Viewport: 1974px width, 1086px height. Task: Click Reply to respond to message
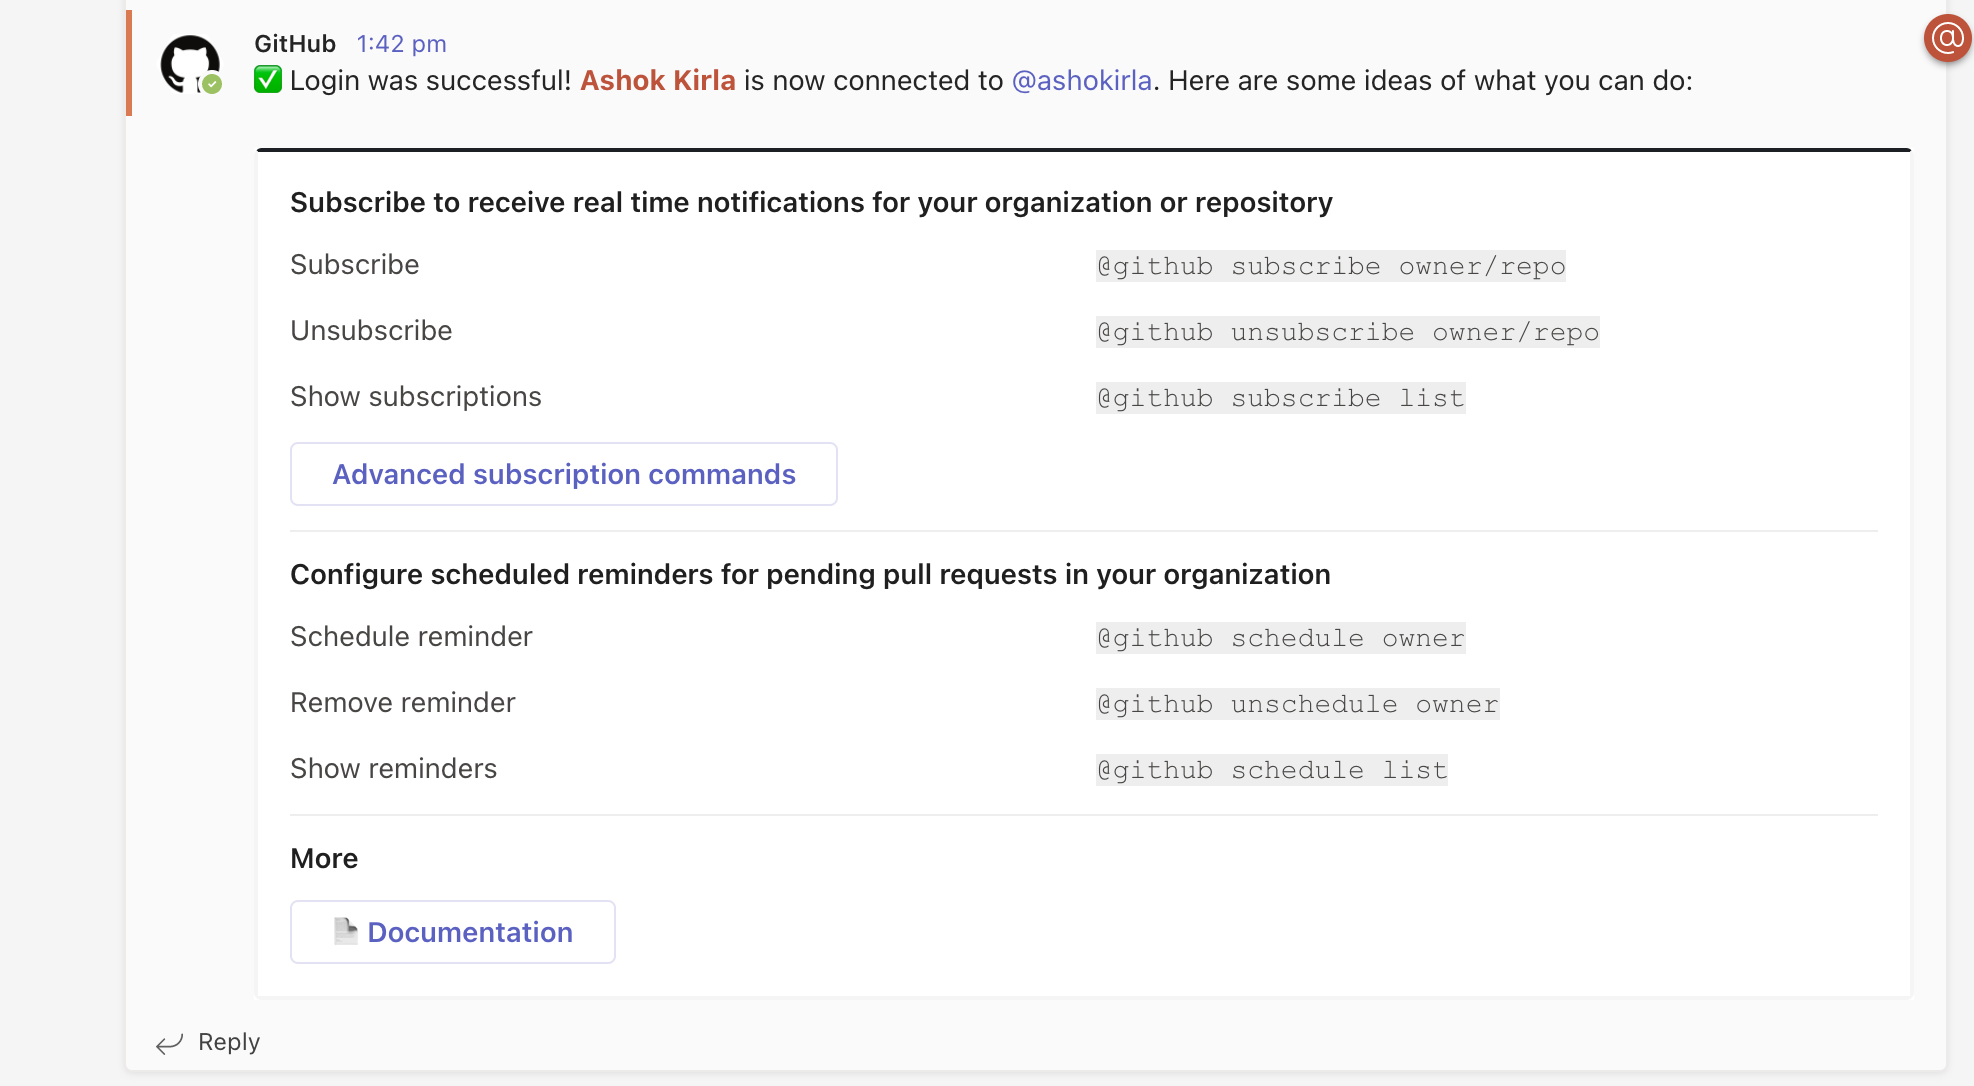[x=228, y=1042]
